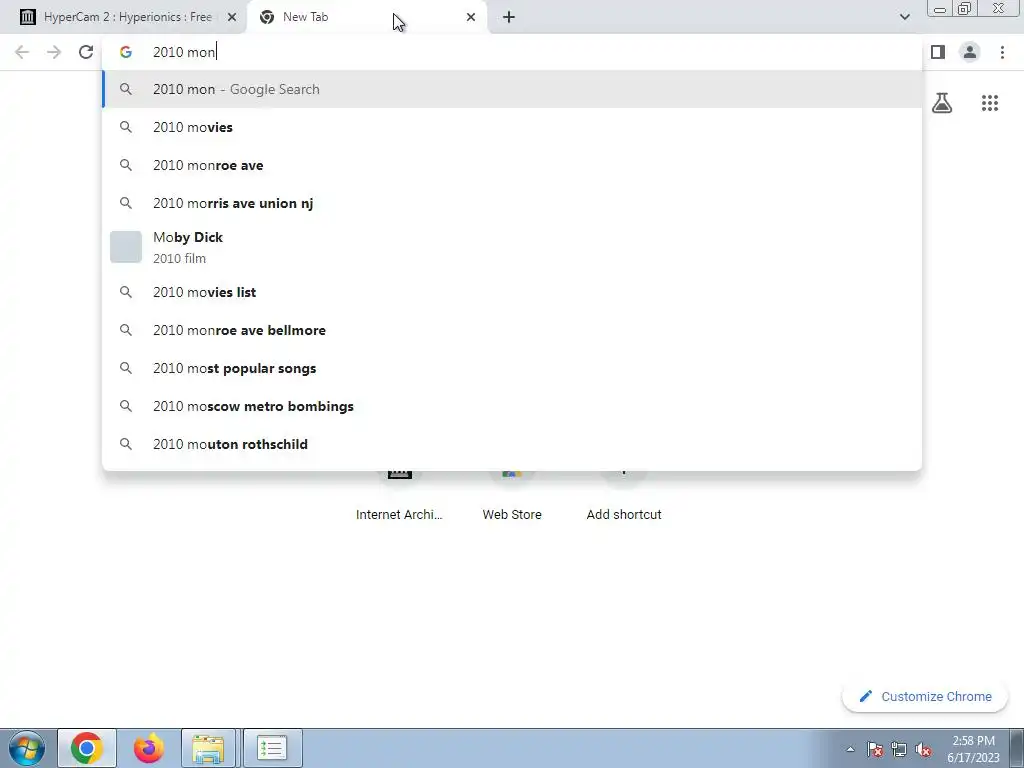
Task: Click the Moby Dick thumbnail placeholder
Action: point(125,247)
